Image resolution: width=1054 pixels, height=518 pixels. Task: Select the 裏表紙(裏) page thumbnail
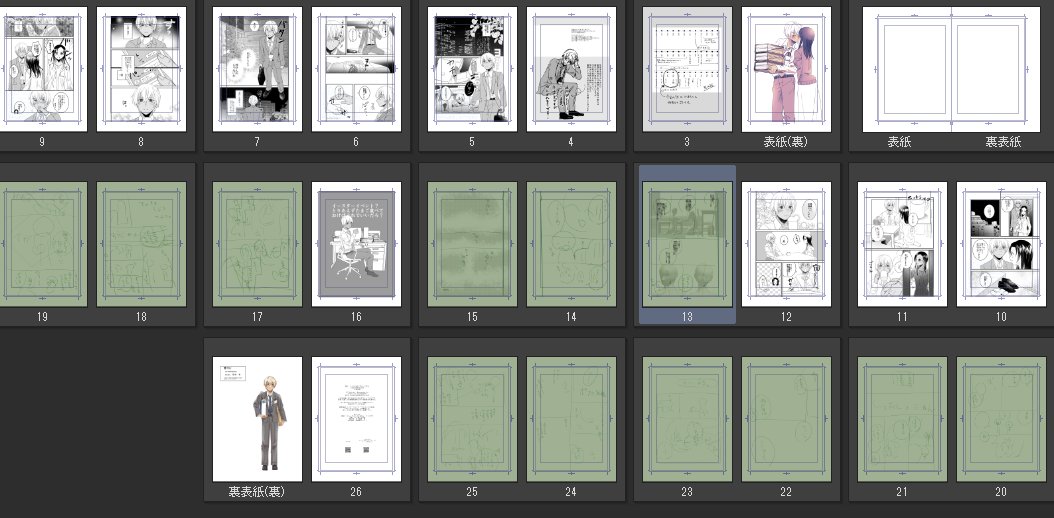pyautogui.click(x=257, y=419)
